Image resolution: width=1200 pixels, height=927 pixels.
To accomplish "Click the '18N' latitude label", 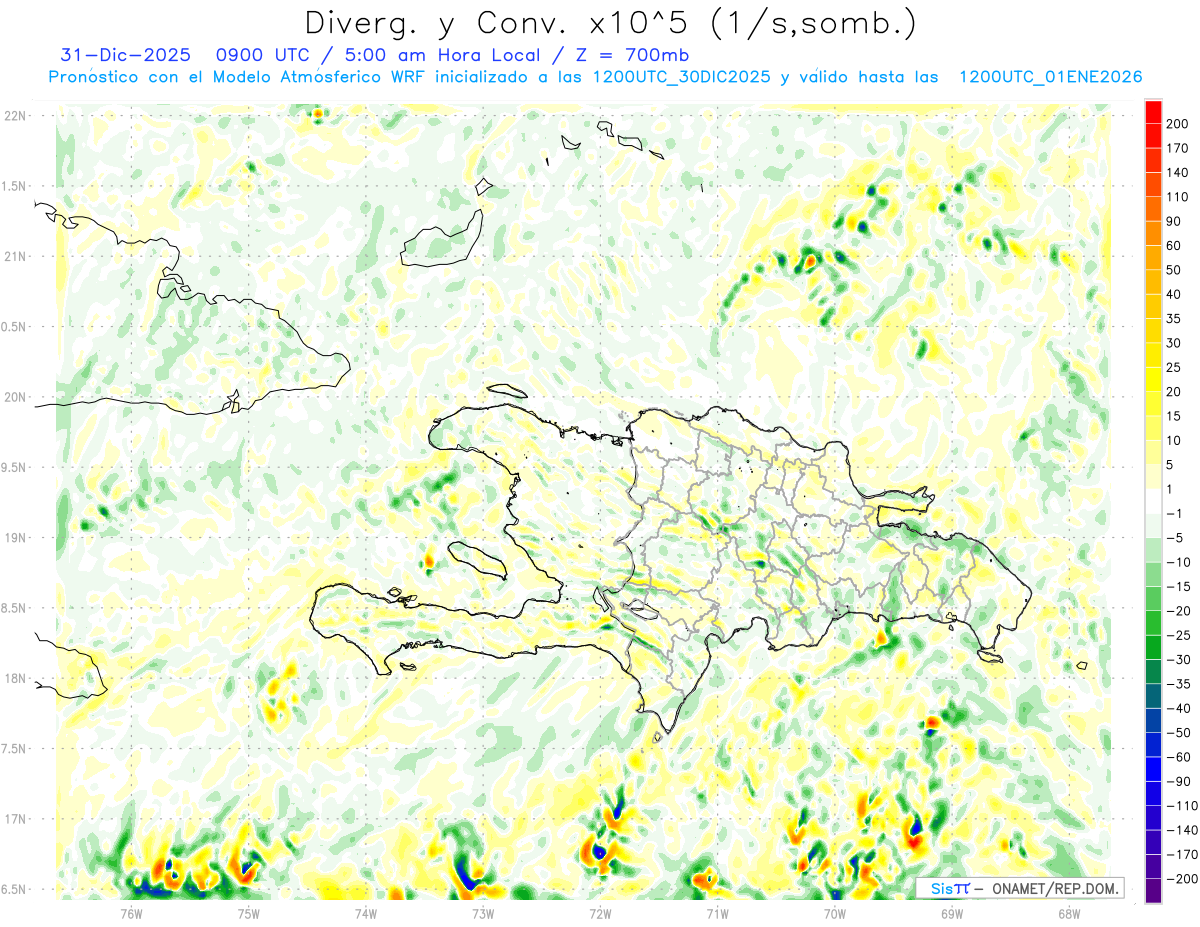I will coord(14,679).
